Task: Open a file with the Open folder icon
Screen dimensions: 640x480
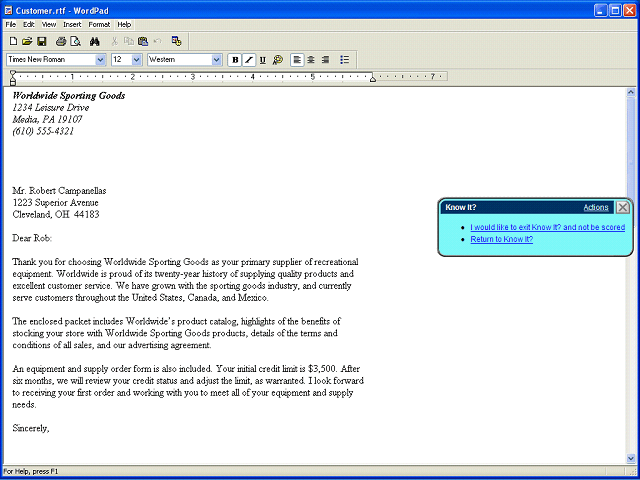Action: pos(27,41)
